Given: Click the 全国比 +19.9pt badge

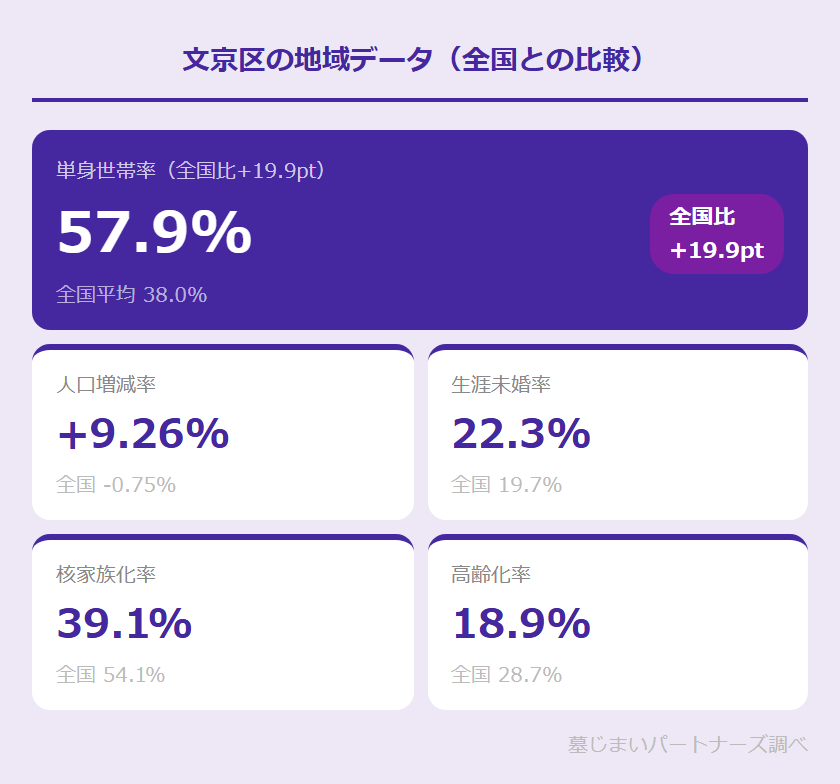Looking at the screenshot, I should coord(716,234).
